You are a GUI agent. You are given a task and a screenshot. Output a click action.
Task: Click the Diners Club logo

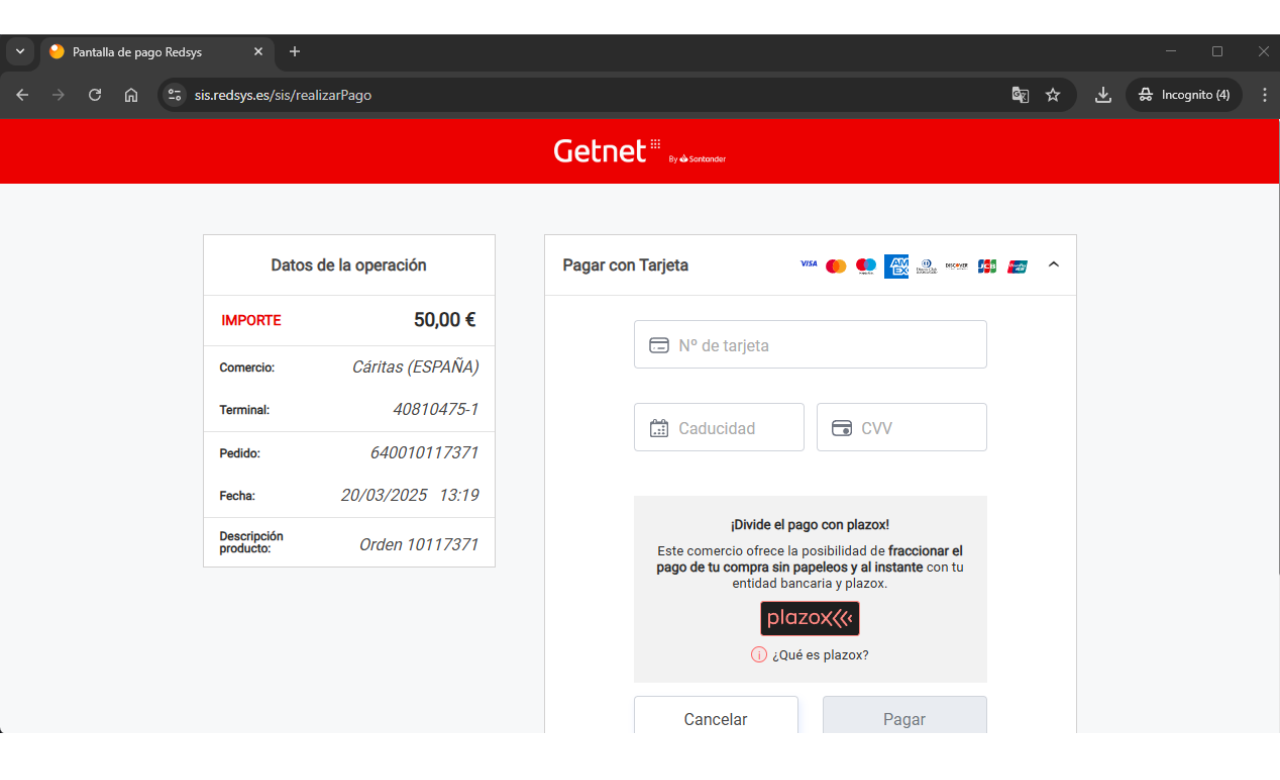click(x=926, y=266)
